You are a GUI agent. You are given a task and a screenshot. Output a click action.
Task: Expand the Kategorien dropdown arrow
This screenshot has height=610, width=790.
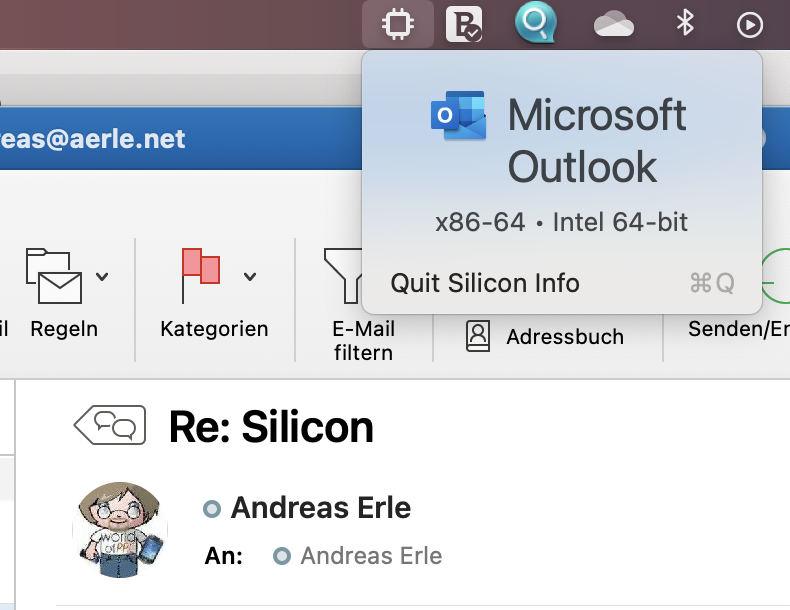(250, 277)
